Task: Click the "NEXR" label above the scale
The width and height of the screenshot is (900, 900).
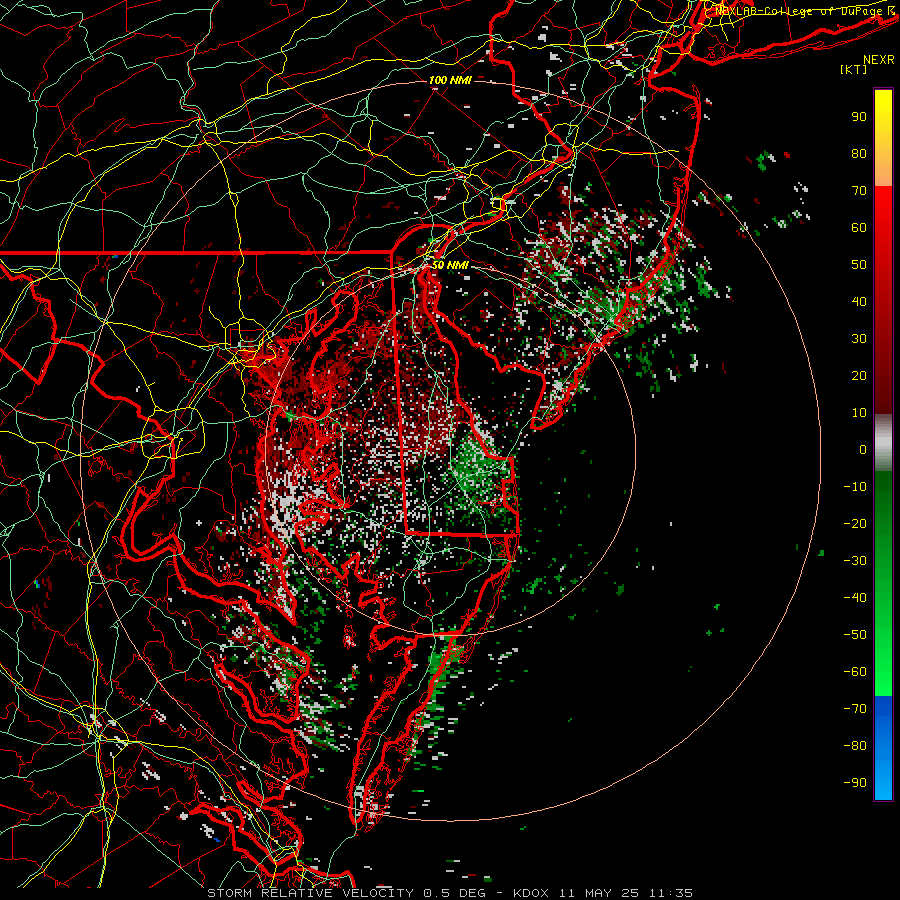Action: point(879,60)
